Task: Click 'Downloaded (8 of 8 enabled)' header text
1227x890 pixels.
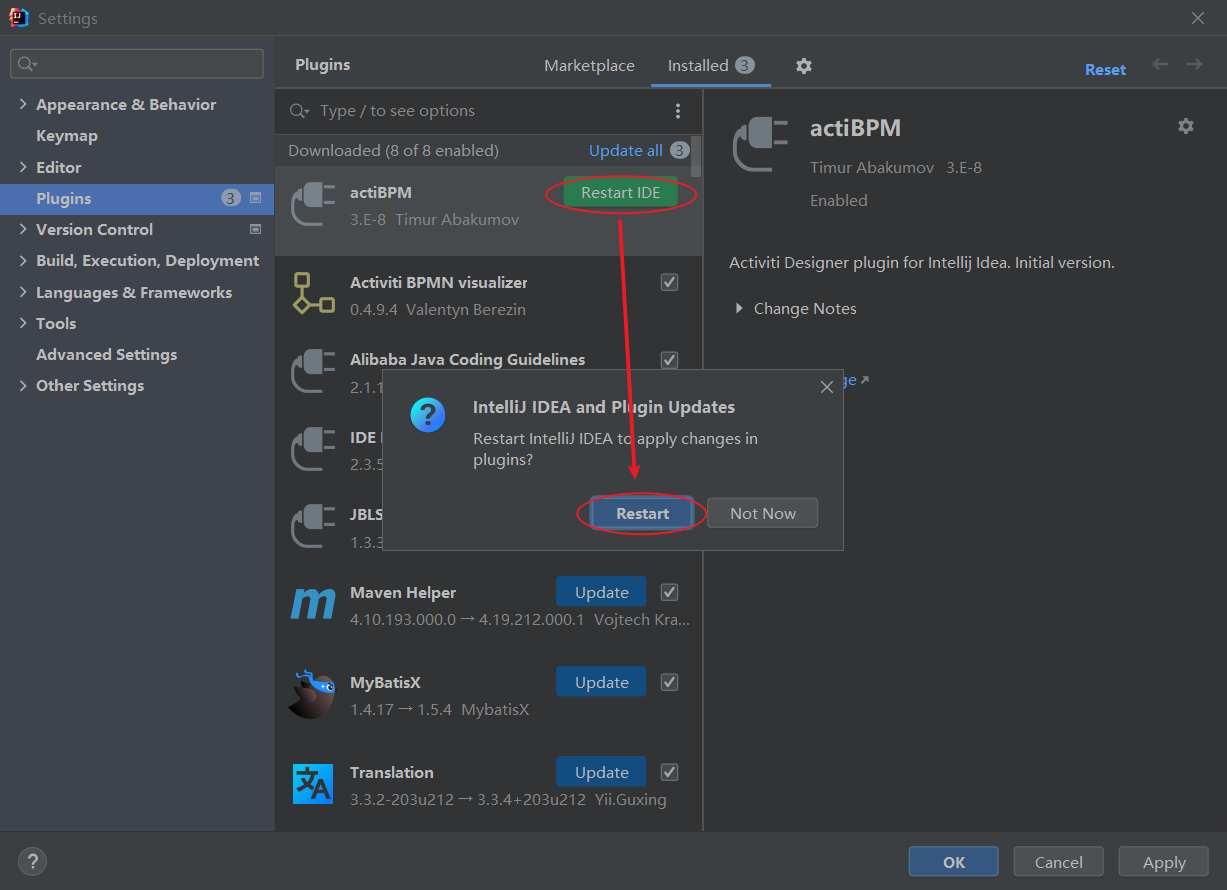Action: click(x=393, y=150)
